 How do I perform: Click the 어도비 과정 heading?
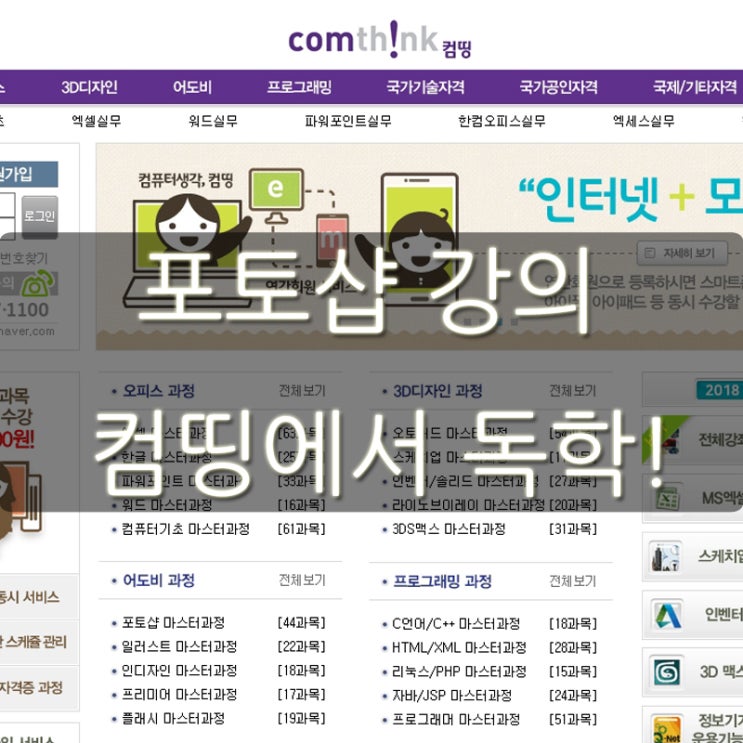159,580
